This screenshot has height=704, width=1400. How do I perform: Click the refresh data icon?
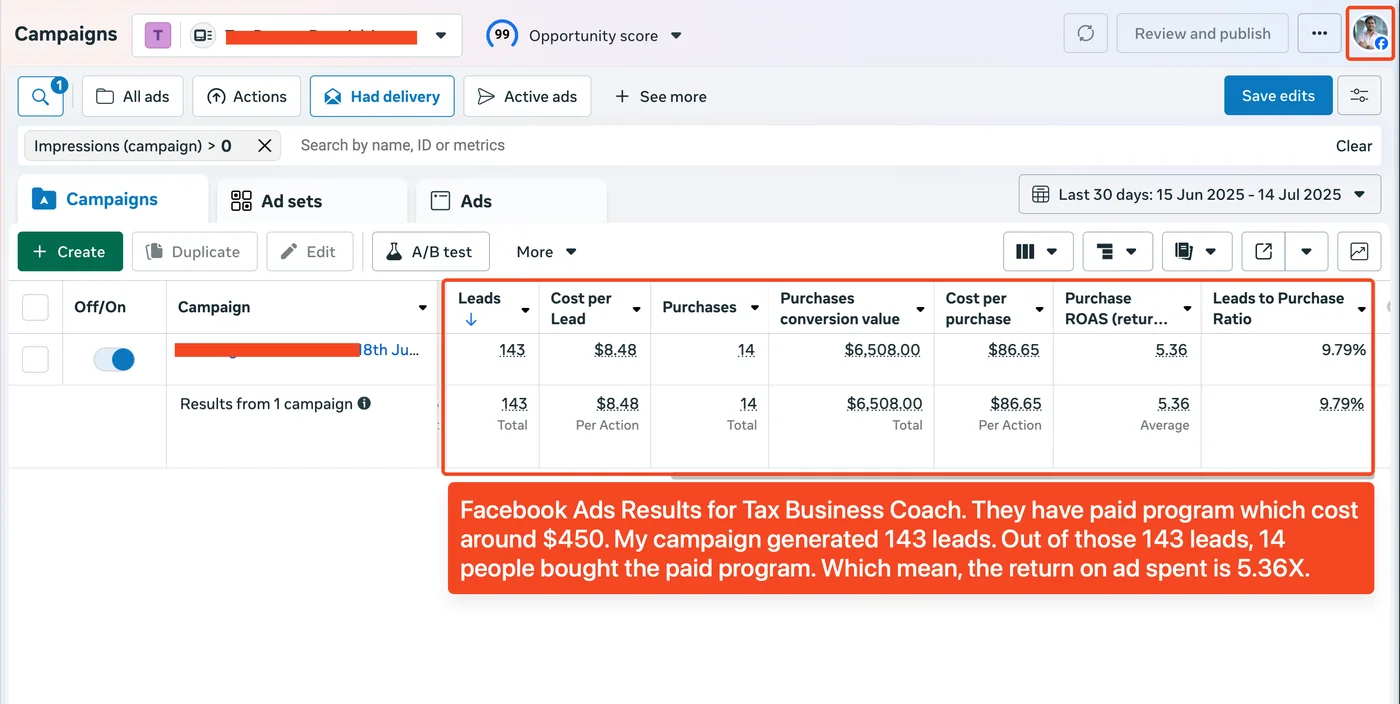pos(1085,33)
